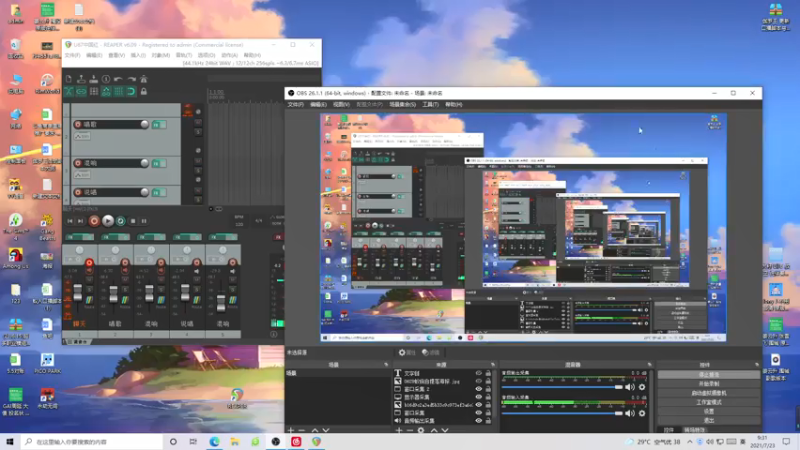Toggle ripple editing icon in REAPER toolbar
Screen dimensions: 800x450
pyautogui.click(x=93, y=91)
